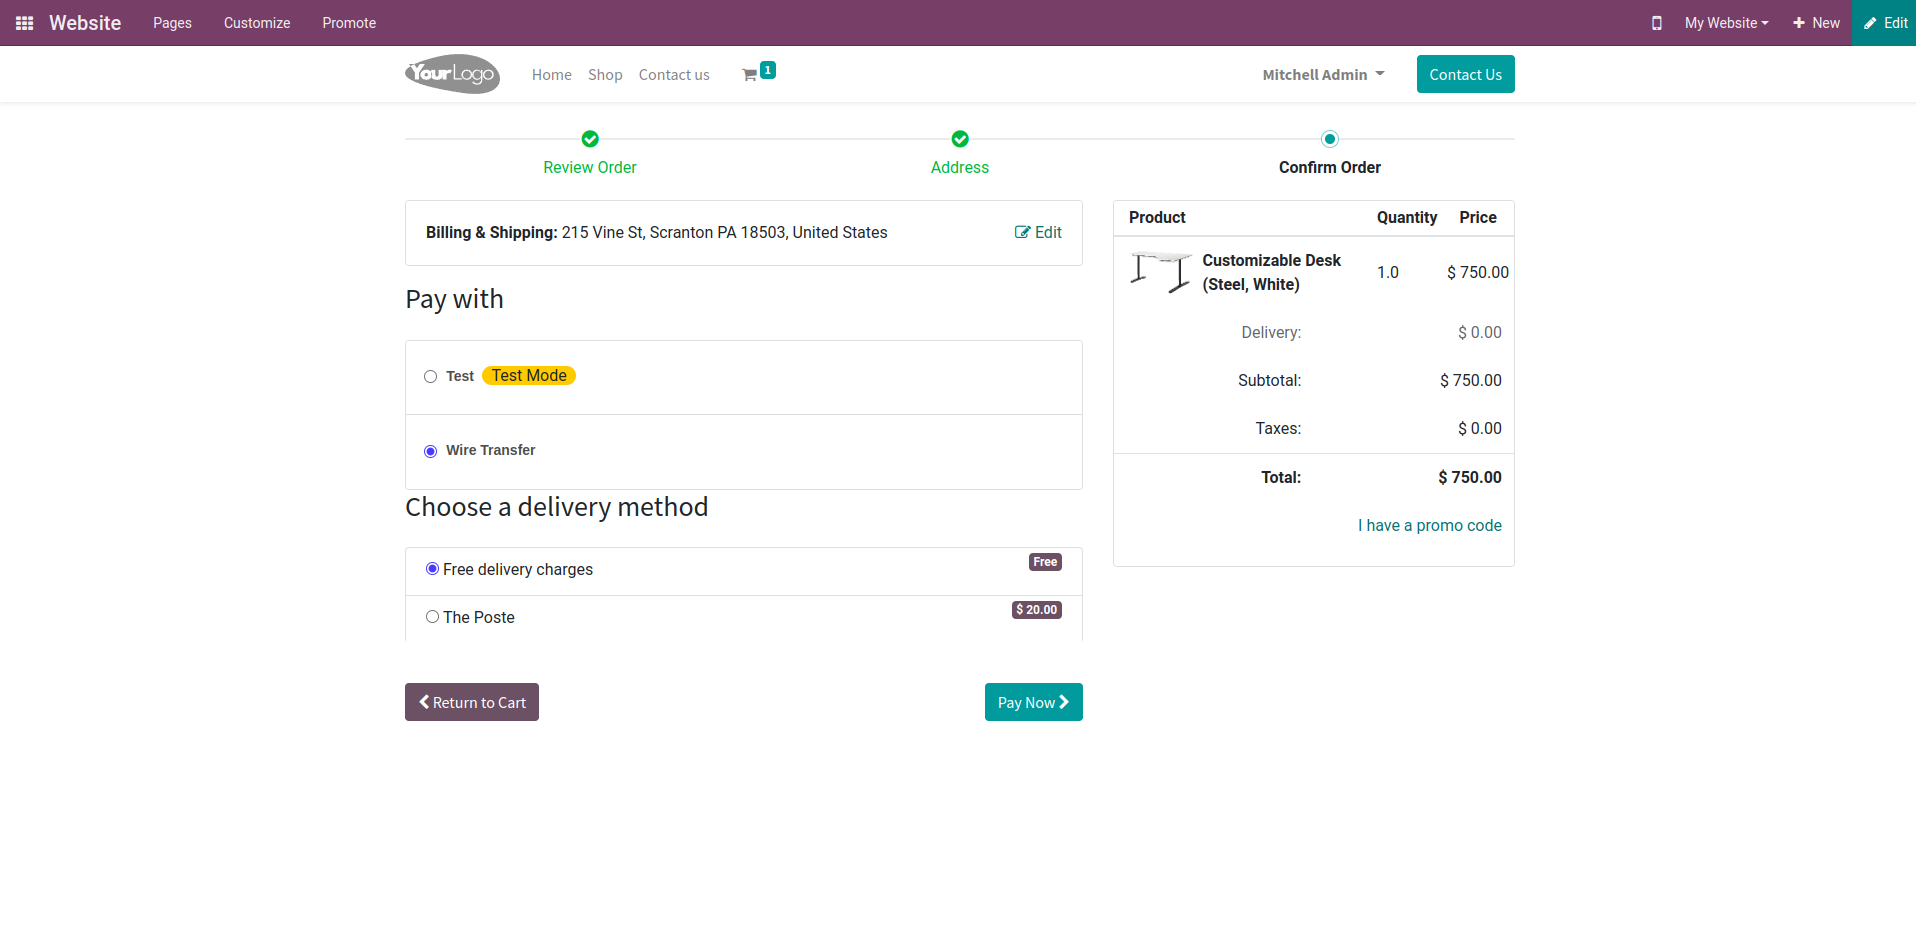The height and width of the screenshot is (943, 1916).
Task: Click the Review Order green checkmark step
Action: pyautogui.click(x=590, y=139)
